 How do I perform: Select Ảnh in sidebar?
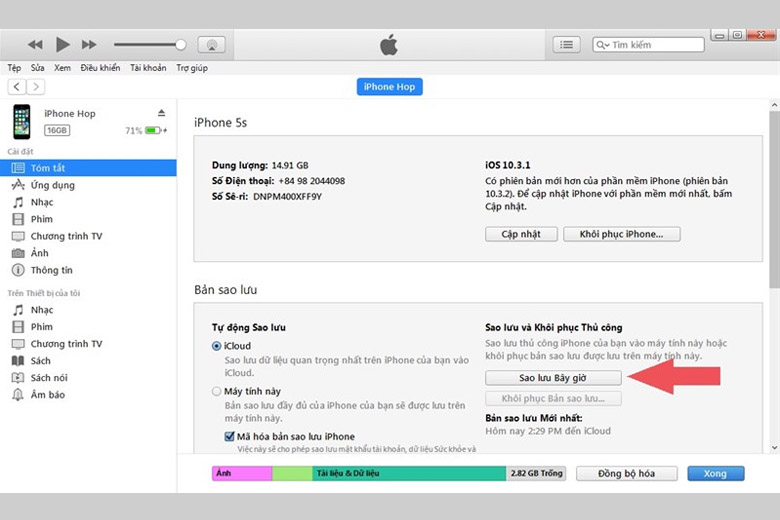click(x=88, y=253)
